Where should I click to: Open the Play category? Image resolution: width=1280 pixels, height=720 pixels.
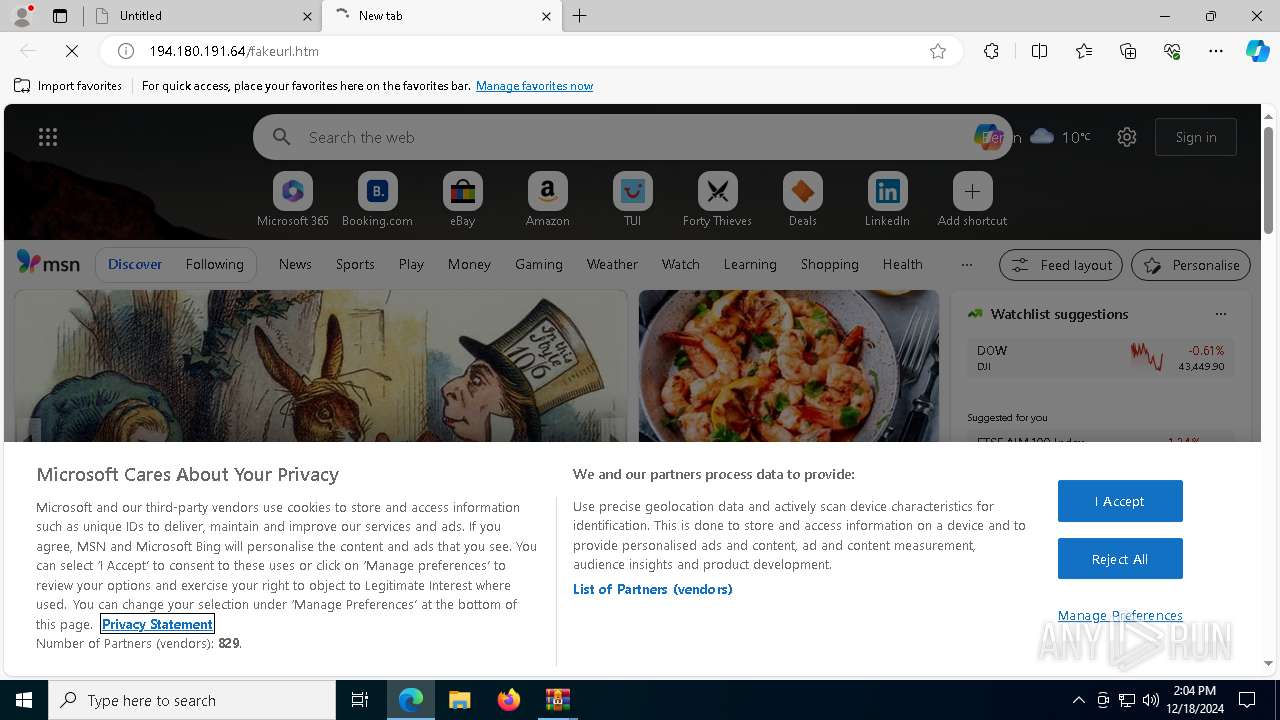411,264
